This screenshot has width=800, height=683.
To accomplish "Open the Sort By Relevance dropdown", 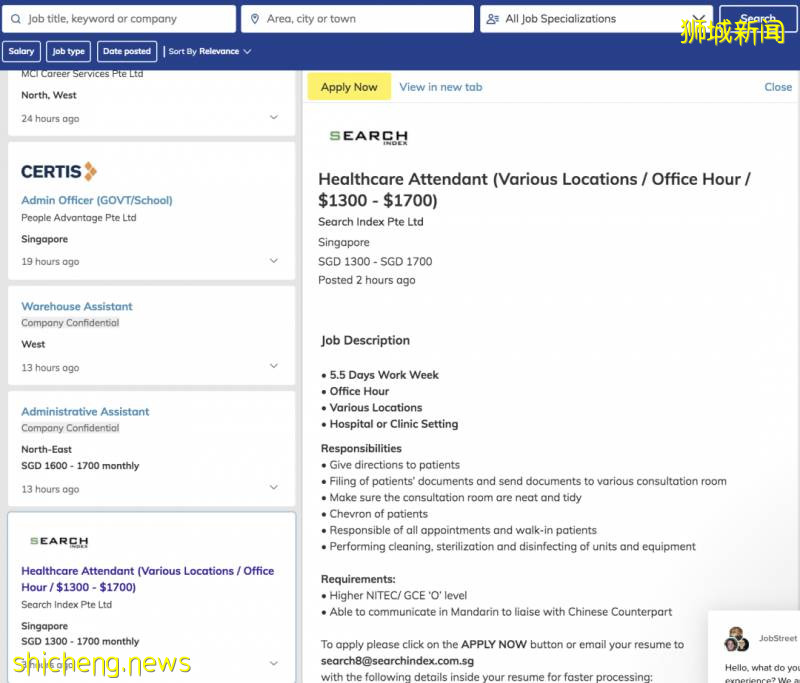I will (210, 51).
